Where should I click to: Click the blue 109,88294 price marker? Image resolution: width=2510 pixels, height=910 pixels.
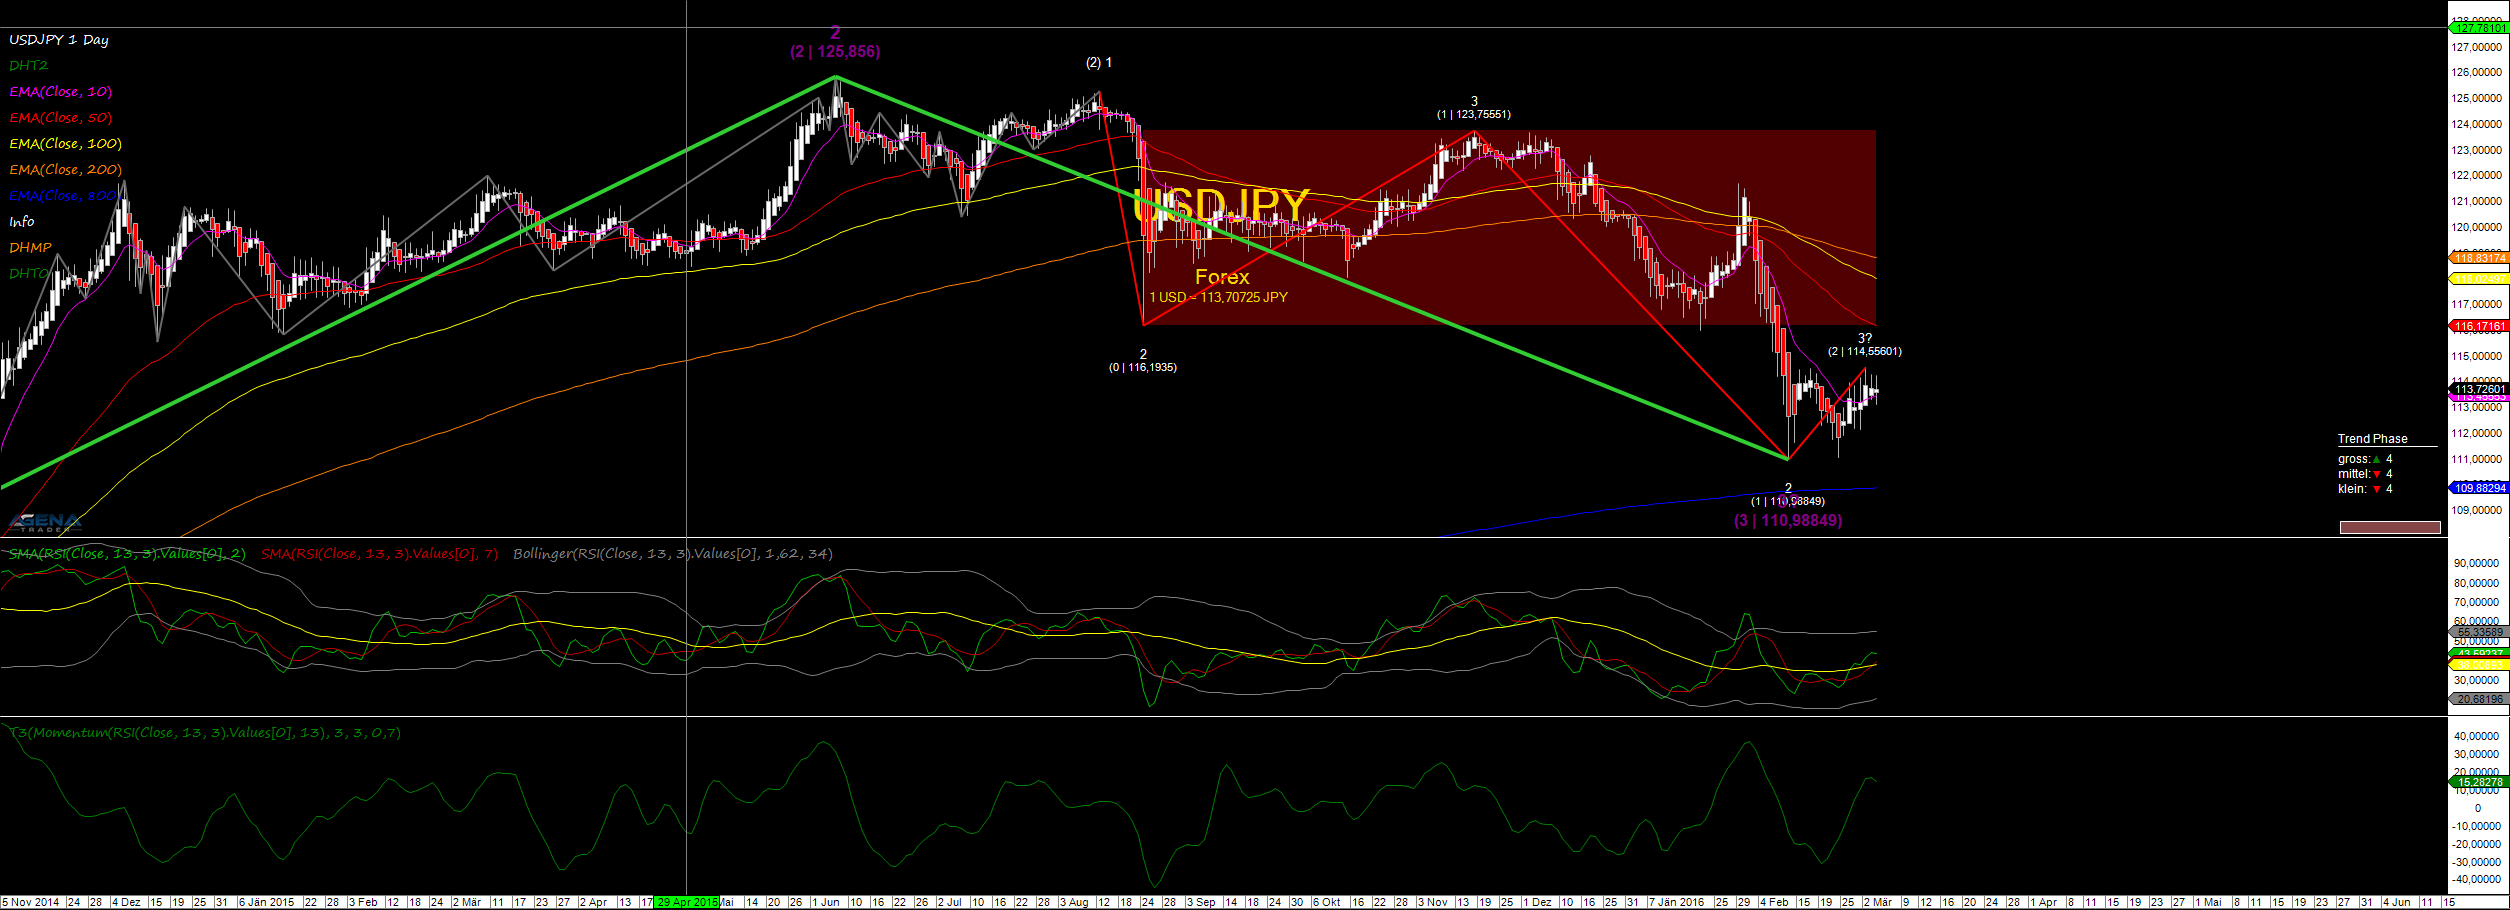coord(2480,489)
